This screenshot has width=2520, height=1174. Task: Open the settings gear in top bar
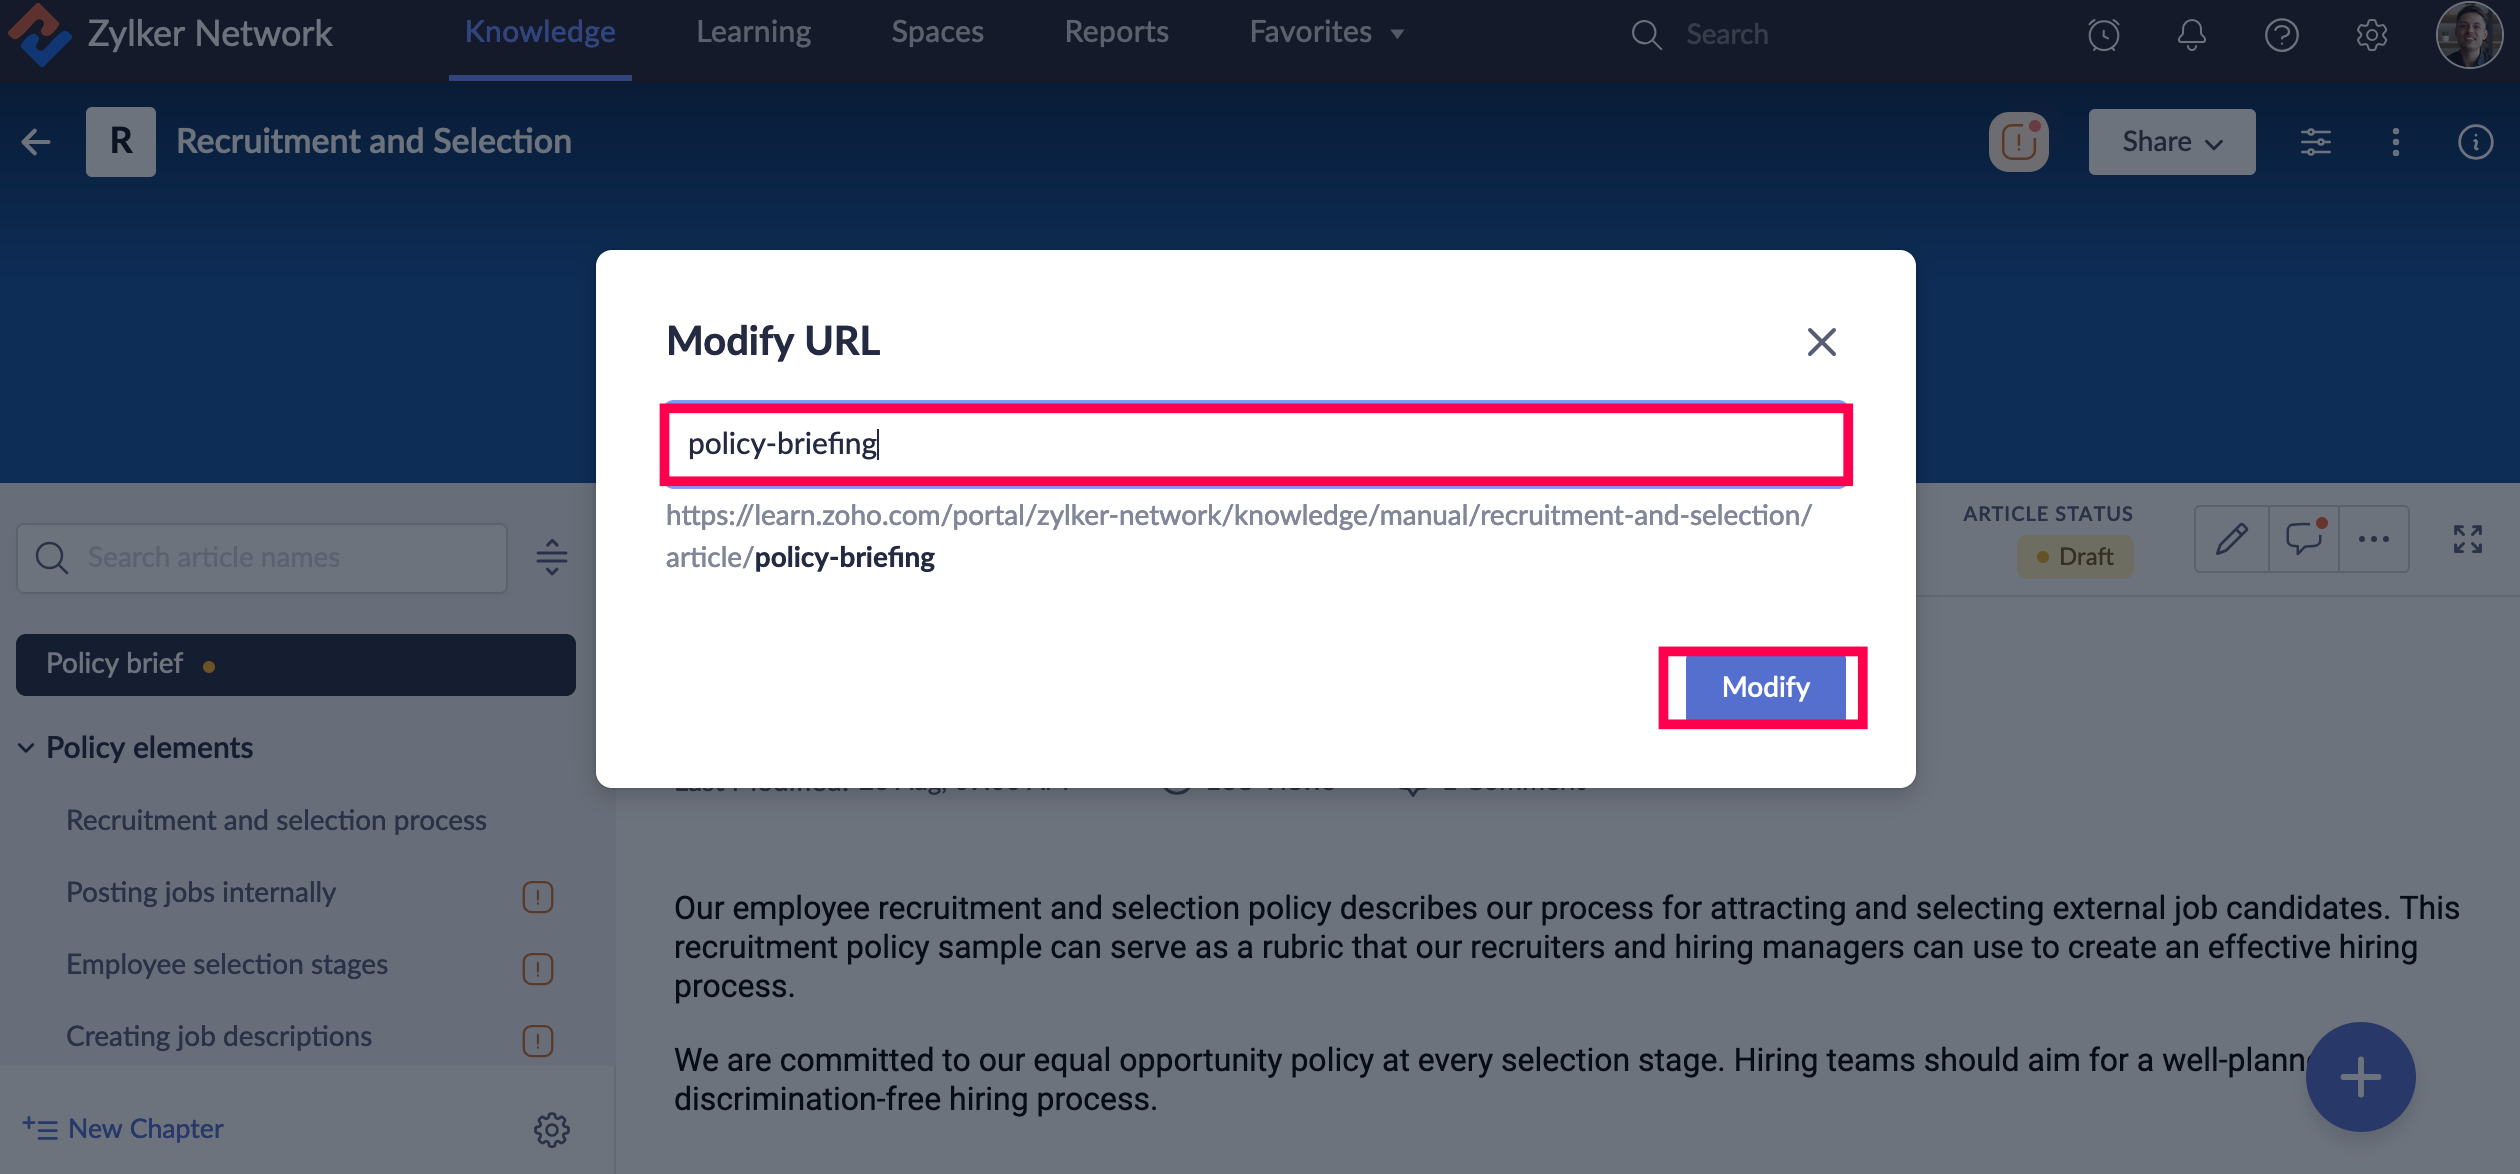2371,35
